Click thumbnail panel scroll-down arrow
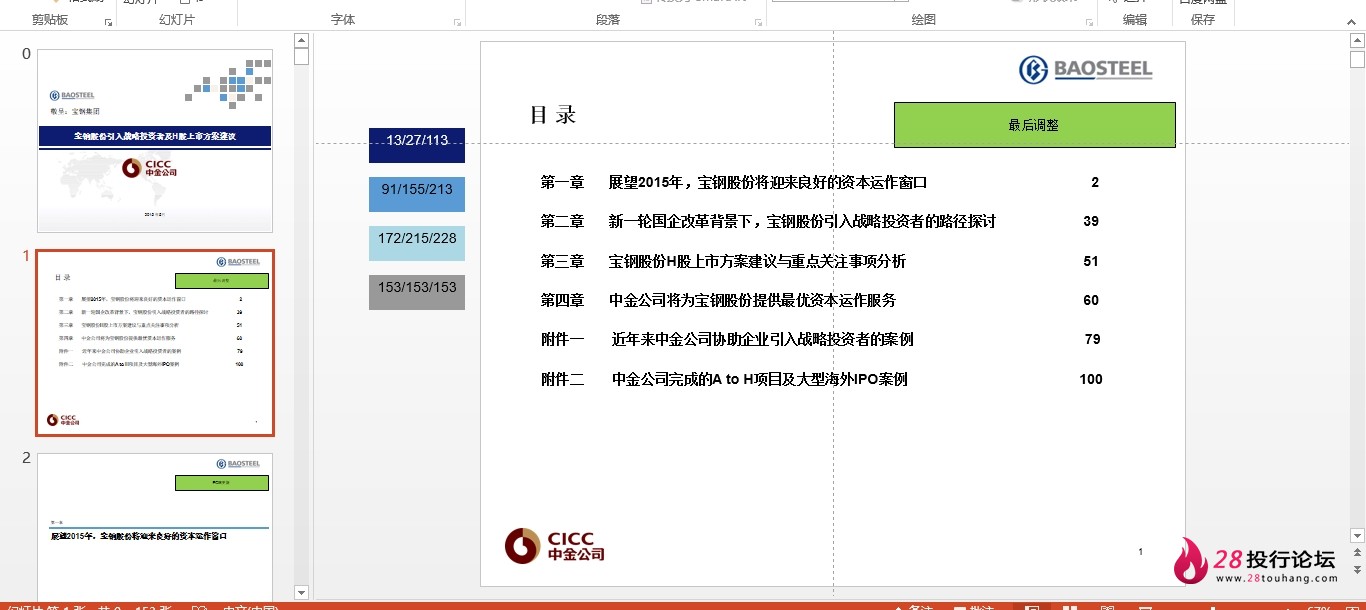 click(301, 593)
